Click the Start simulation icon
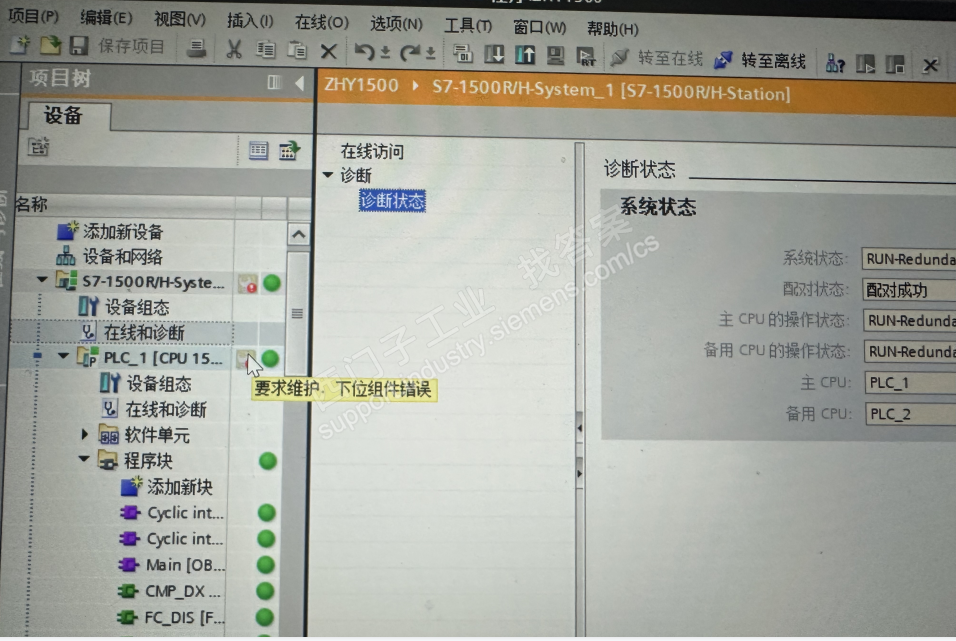This screenshot has height=641, width=956. (555, 56)
